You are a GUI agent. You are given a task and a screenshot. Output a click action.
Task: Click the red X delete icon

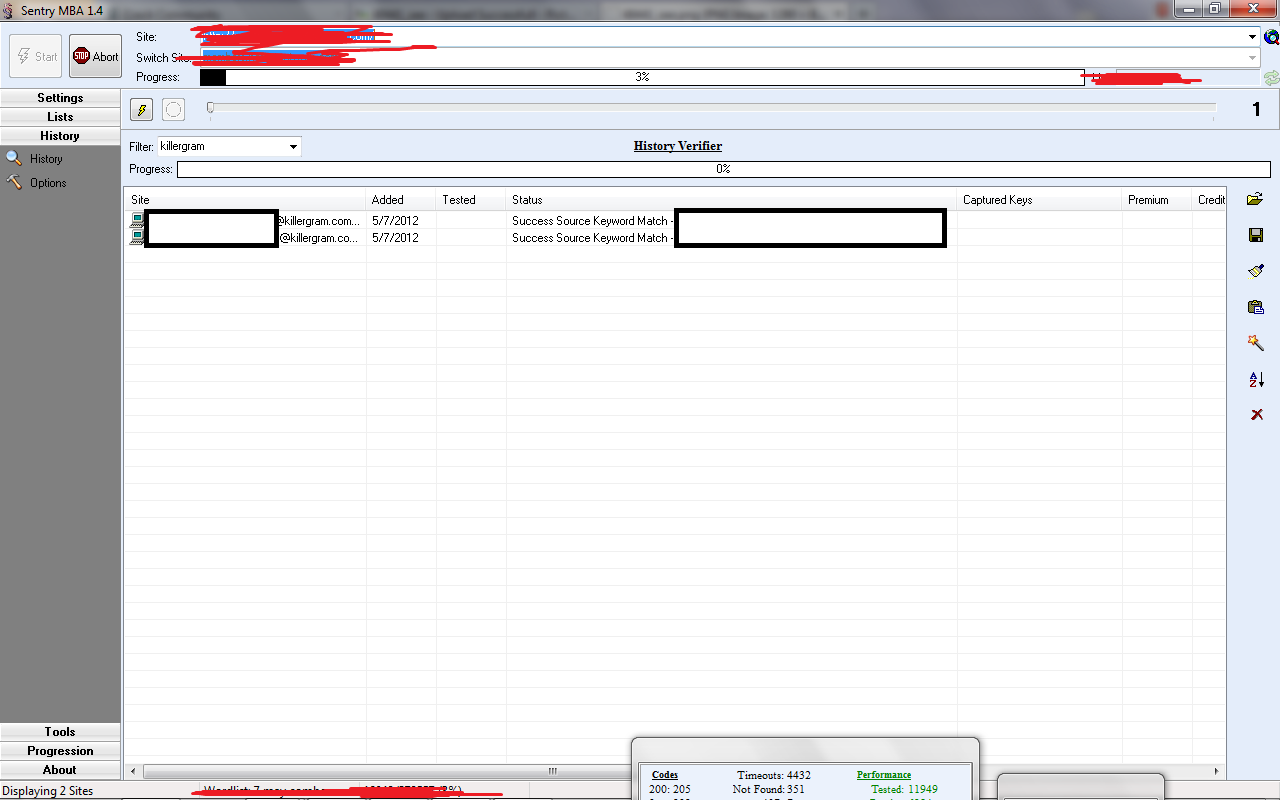click(1257, 415)
